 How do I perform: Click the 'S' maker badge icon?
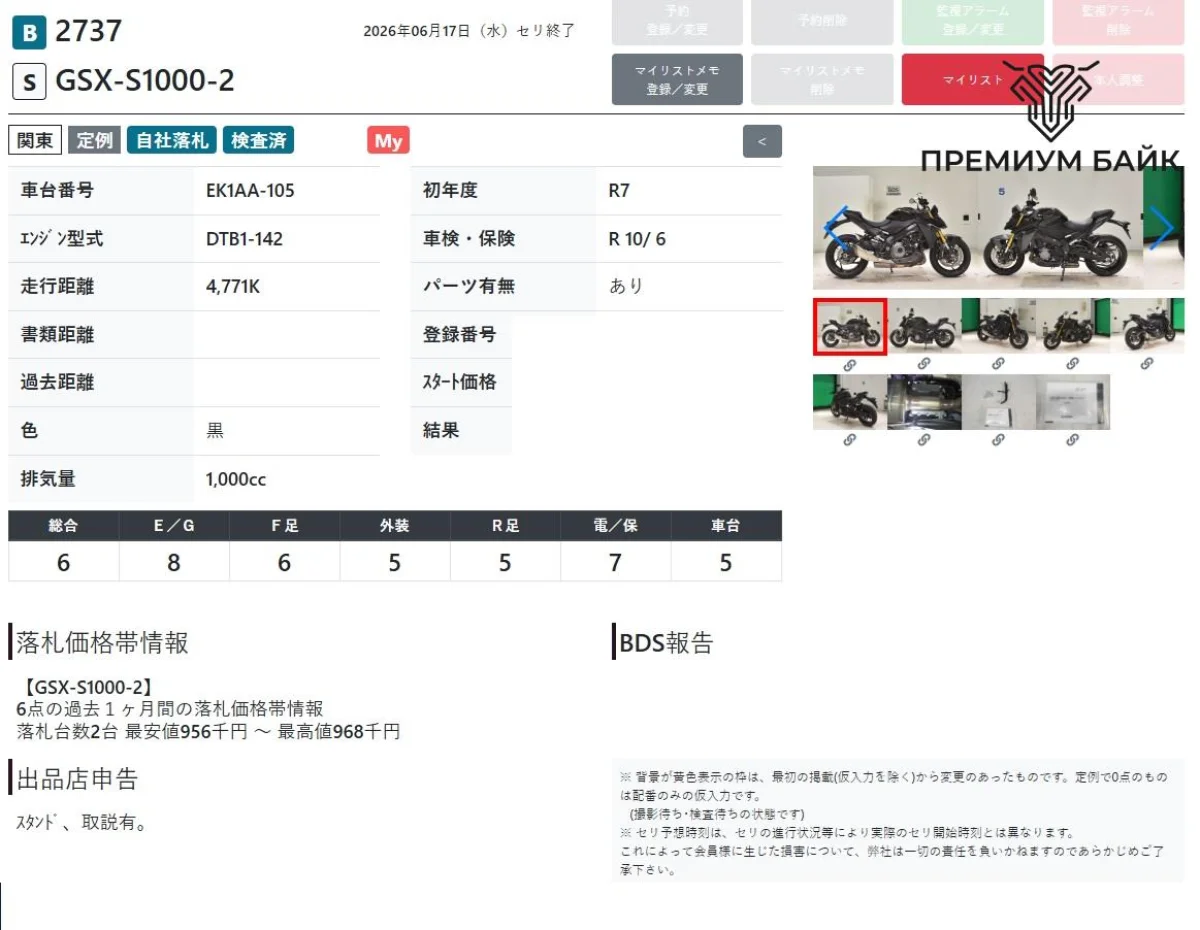(29, 82)
